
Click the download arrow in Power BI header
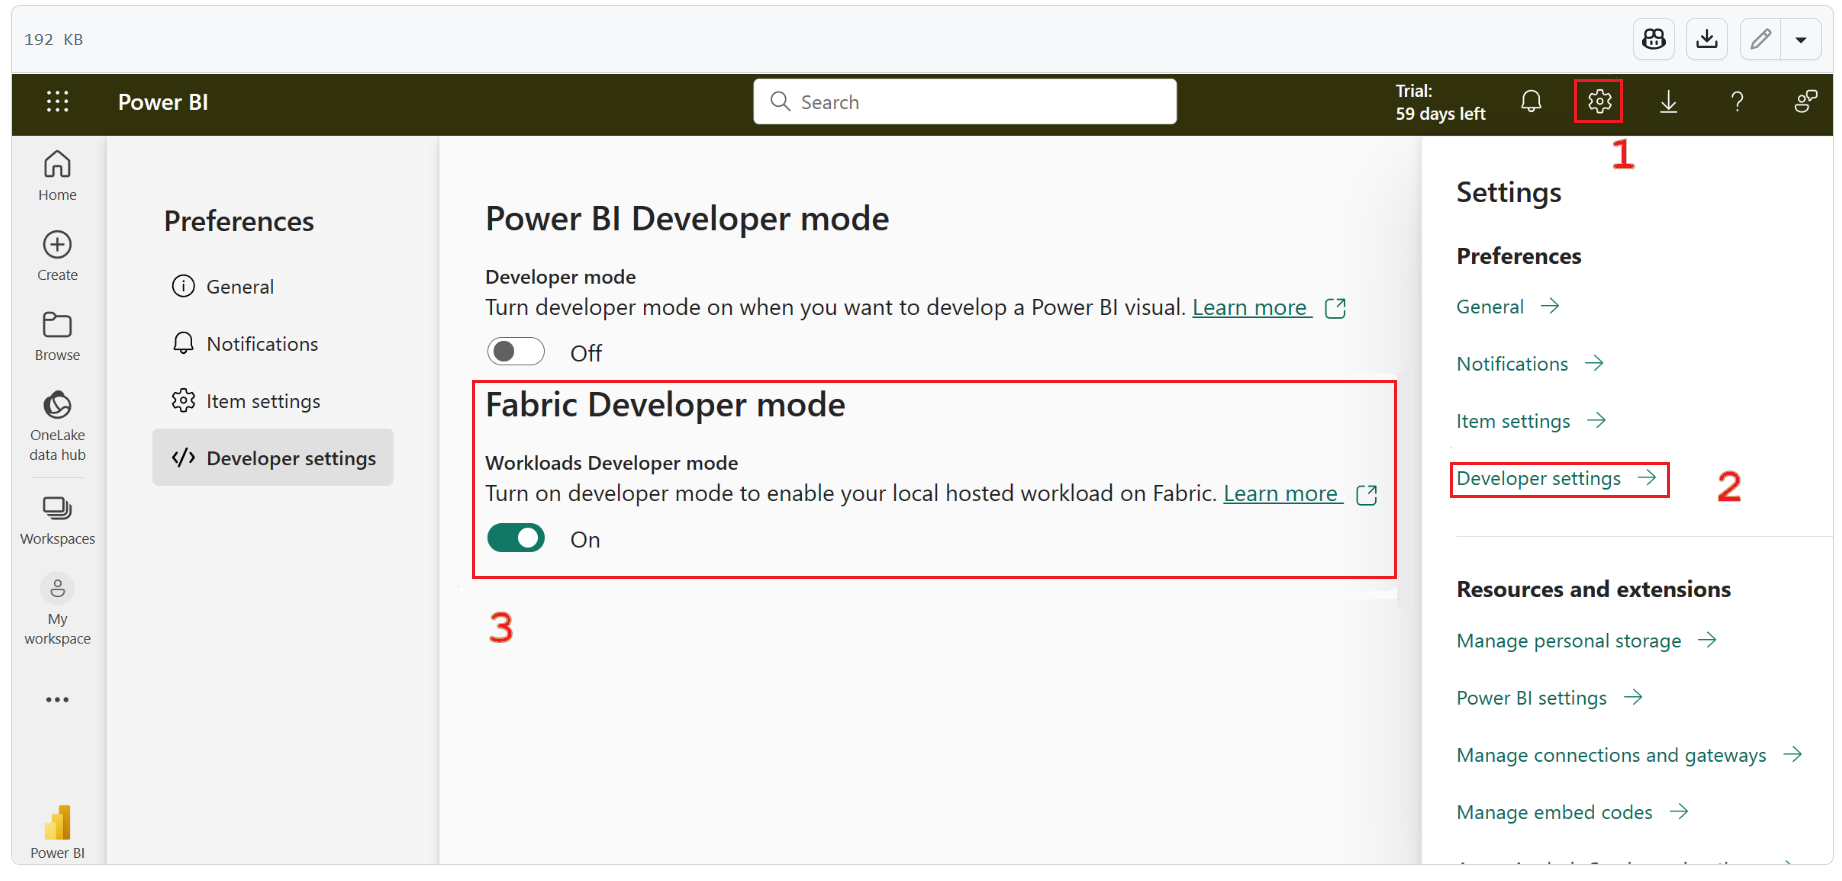coord(1668,102)
